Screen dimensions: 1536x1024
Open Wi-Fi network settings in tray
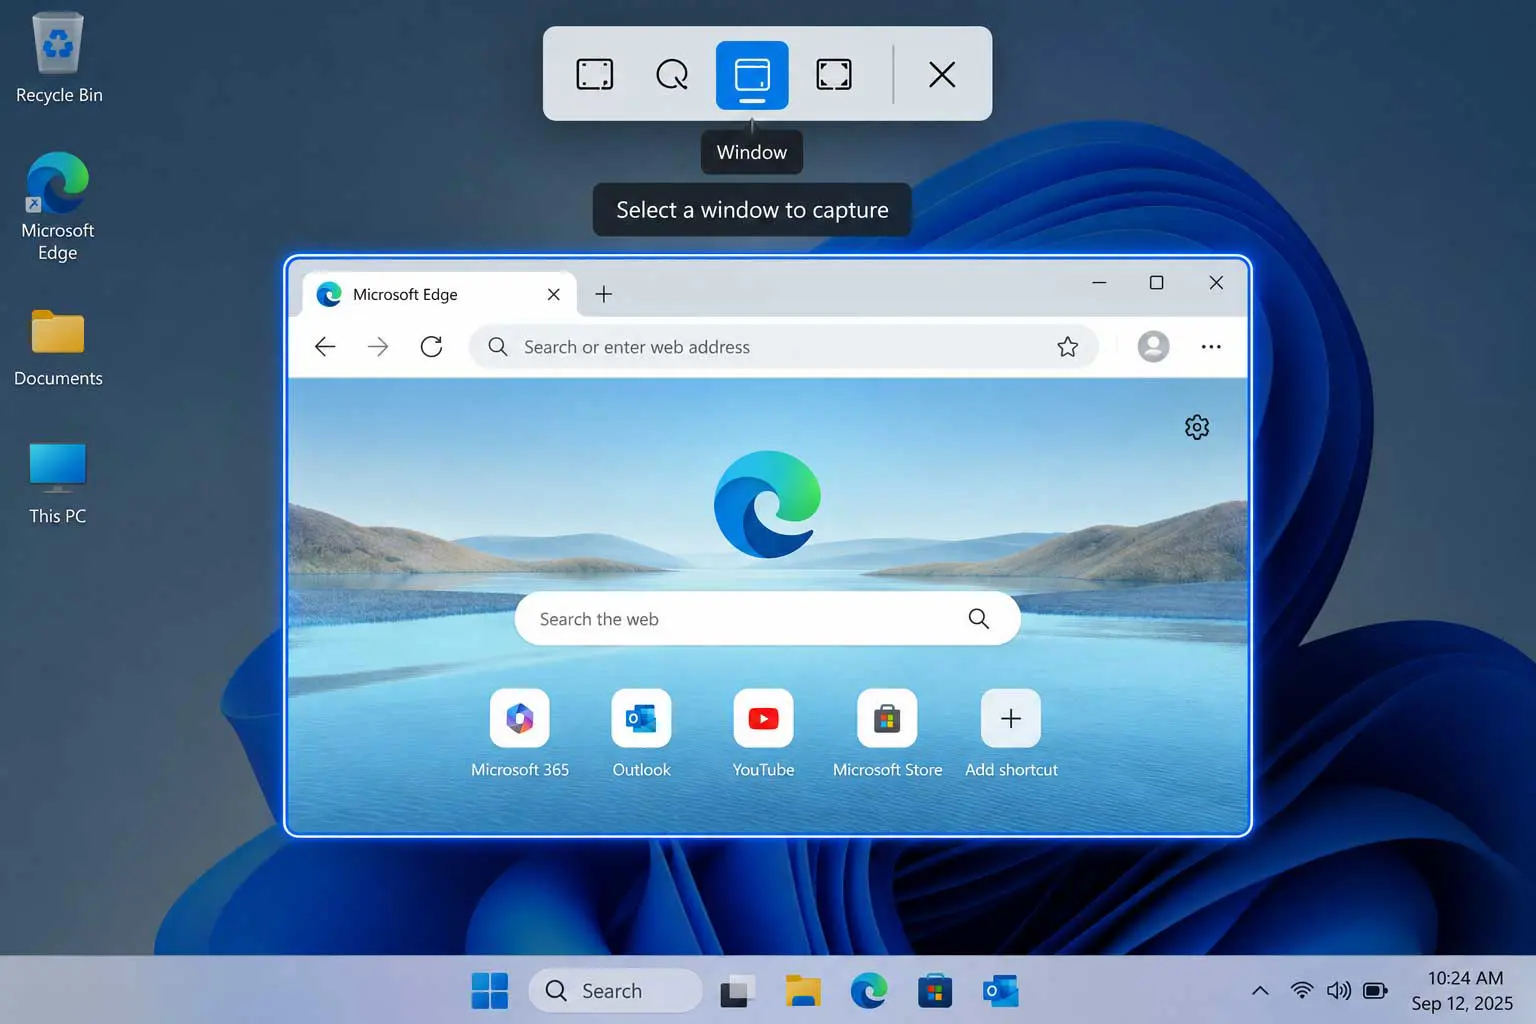[1302, 991]
